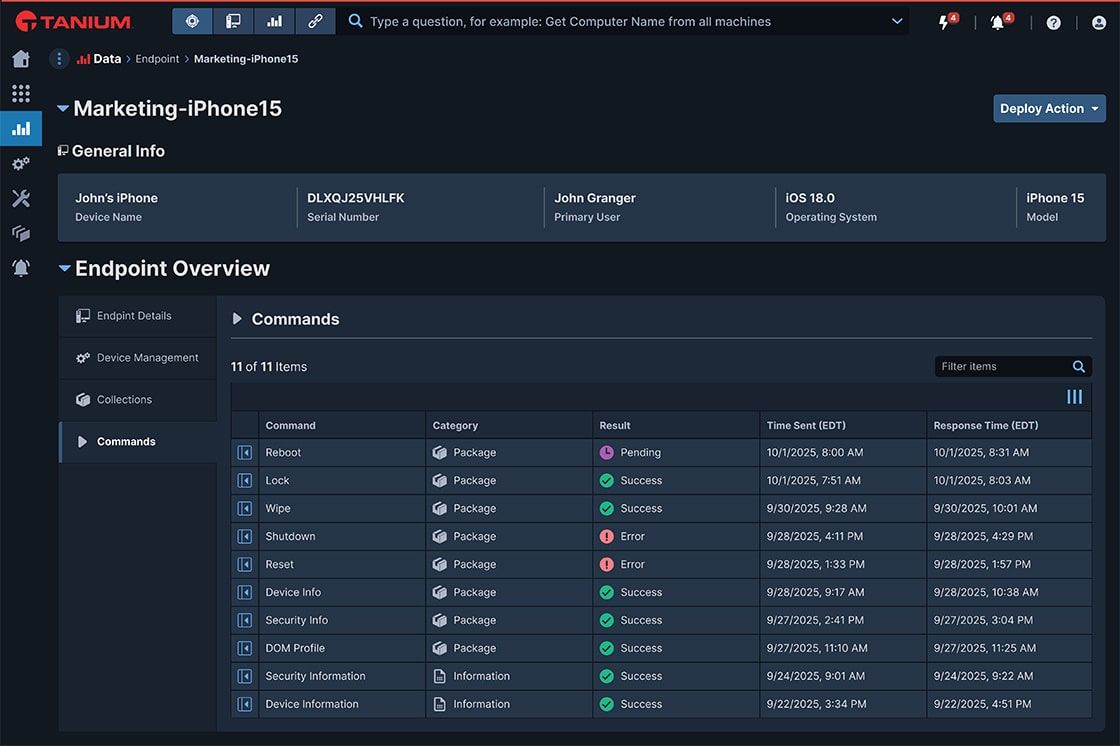Click the "9/22/2025, 3:34 PM" time cell
This screenshot has width=1120, height=746.
click(x=816, y=704)
